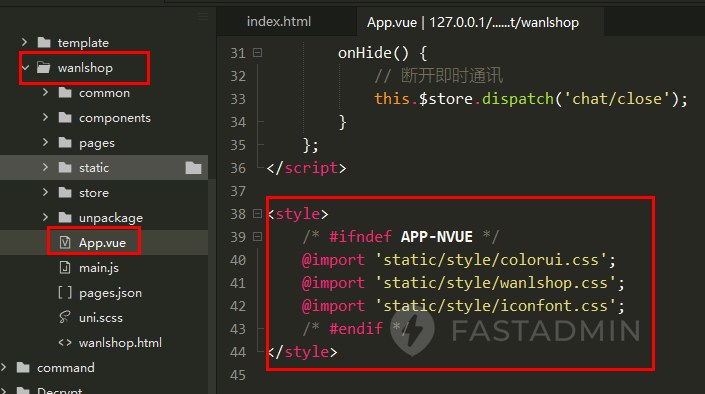Expand the pages folder arrow
705x394 pixels.
(x=45, y=142)
